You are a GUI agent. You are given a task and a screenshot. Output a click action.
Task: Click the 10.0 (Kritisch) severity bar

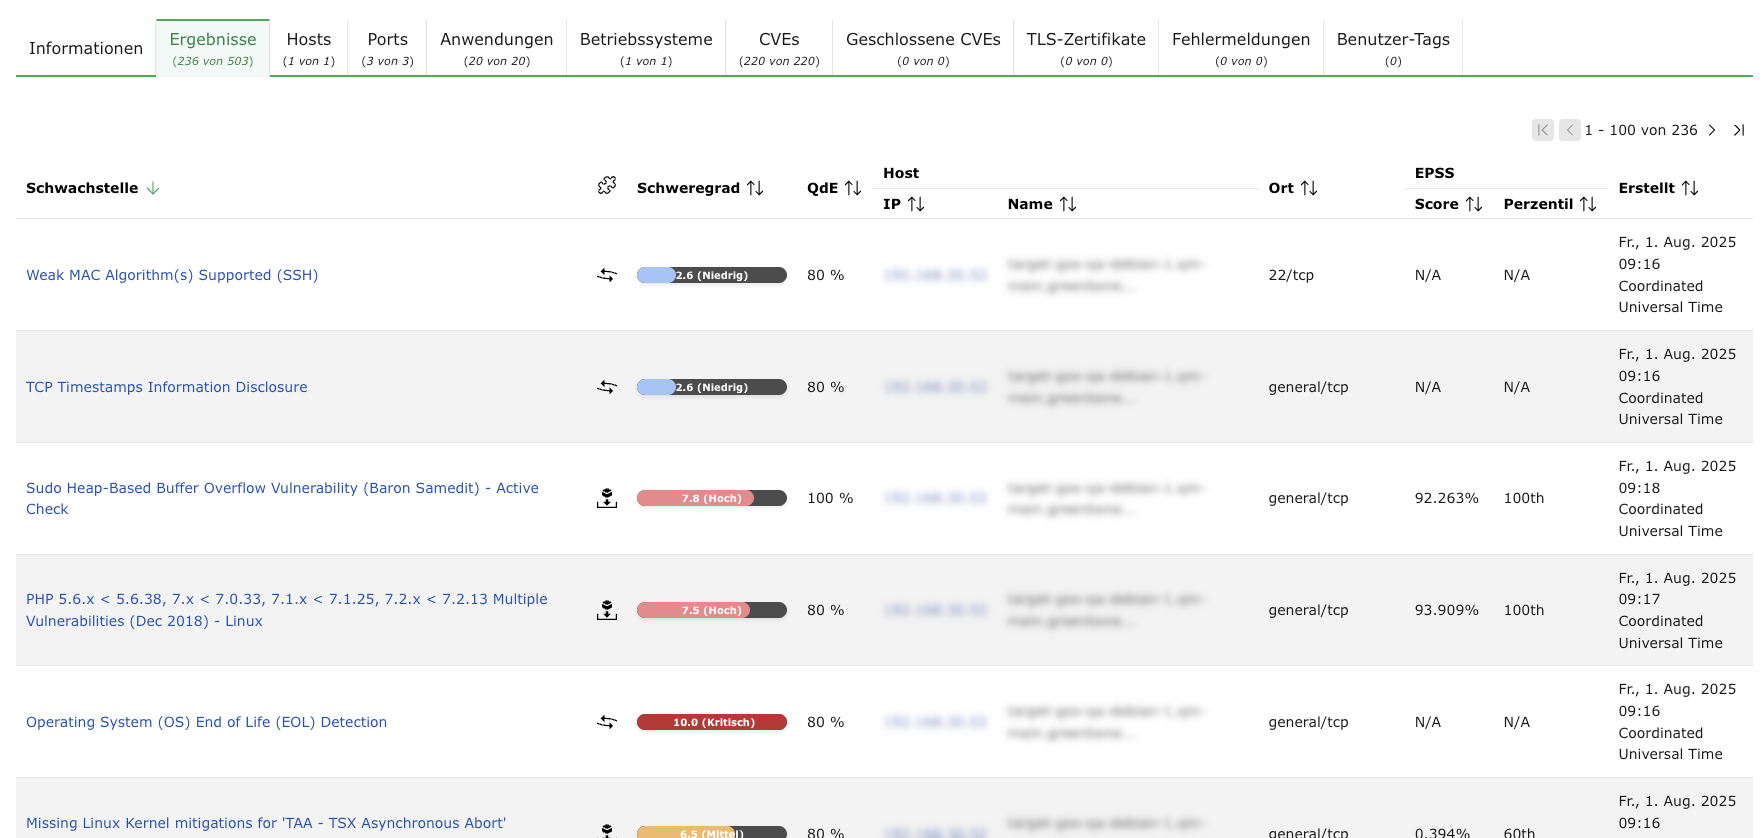pyautogui.click(x=712, y=722)
